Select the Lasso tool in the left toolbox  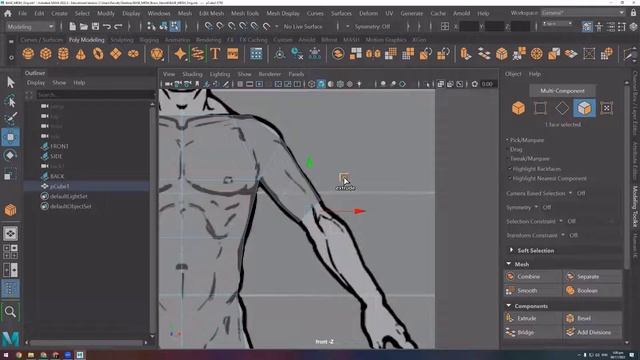(x=10, y=100)
